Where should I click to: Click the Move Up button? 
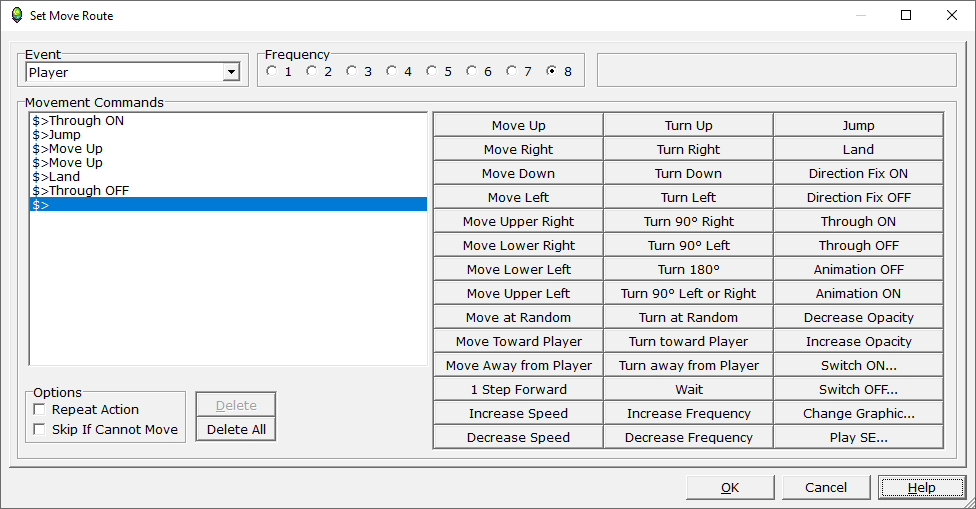point(518,125)
